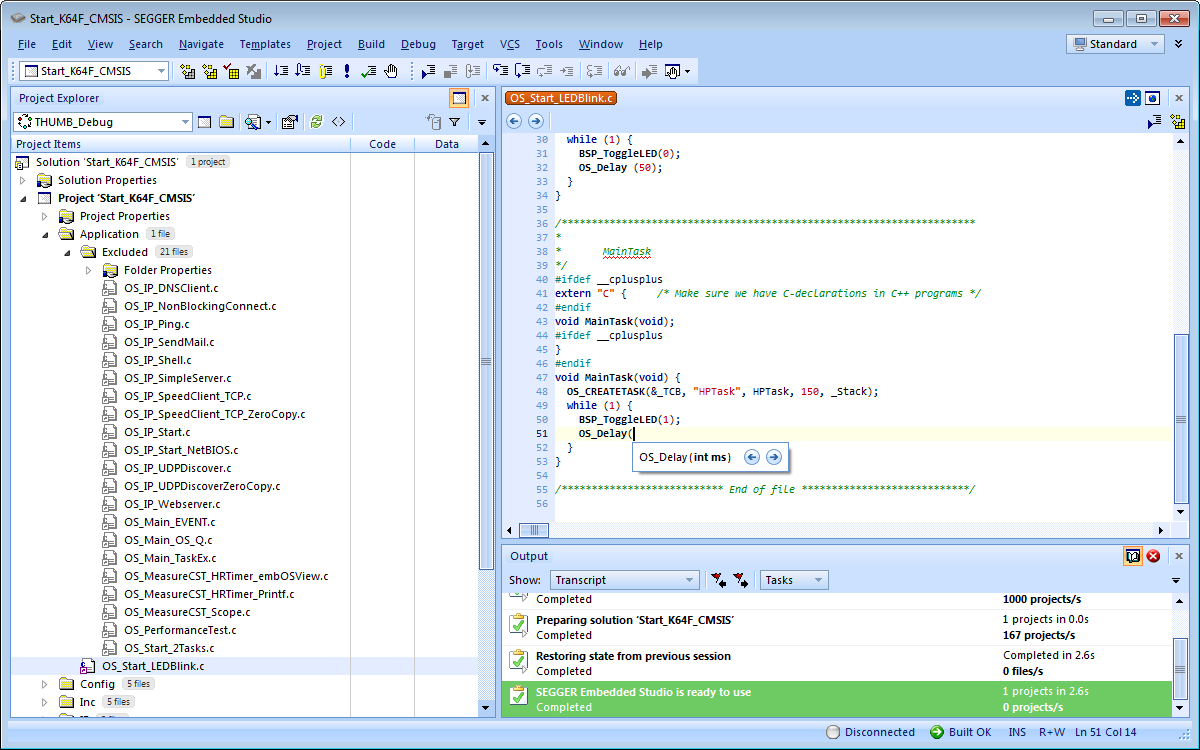Image resolution: width=1200 pixels, height=750 pixels.
Task: Open the THUMB_Debug configuration dropdown
Action: coord(103,122)
